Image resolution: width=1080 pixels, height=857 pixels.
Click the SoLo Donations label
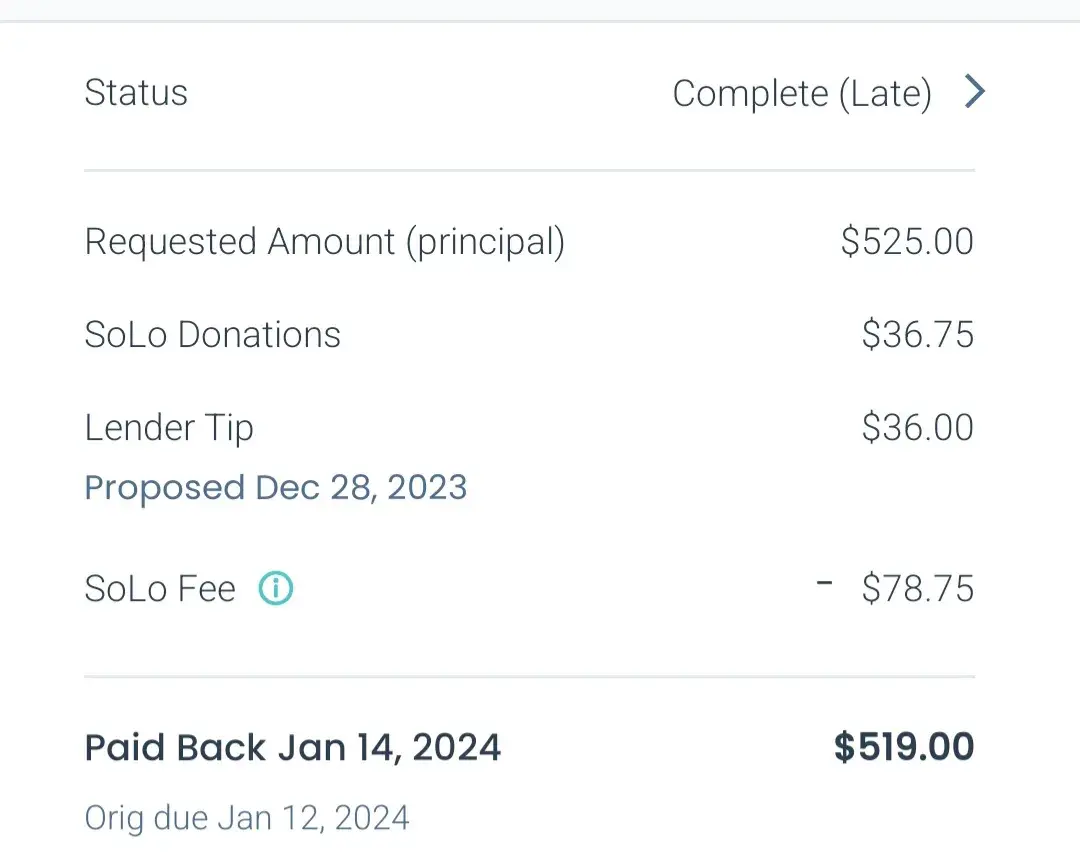[212, 335]
